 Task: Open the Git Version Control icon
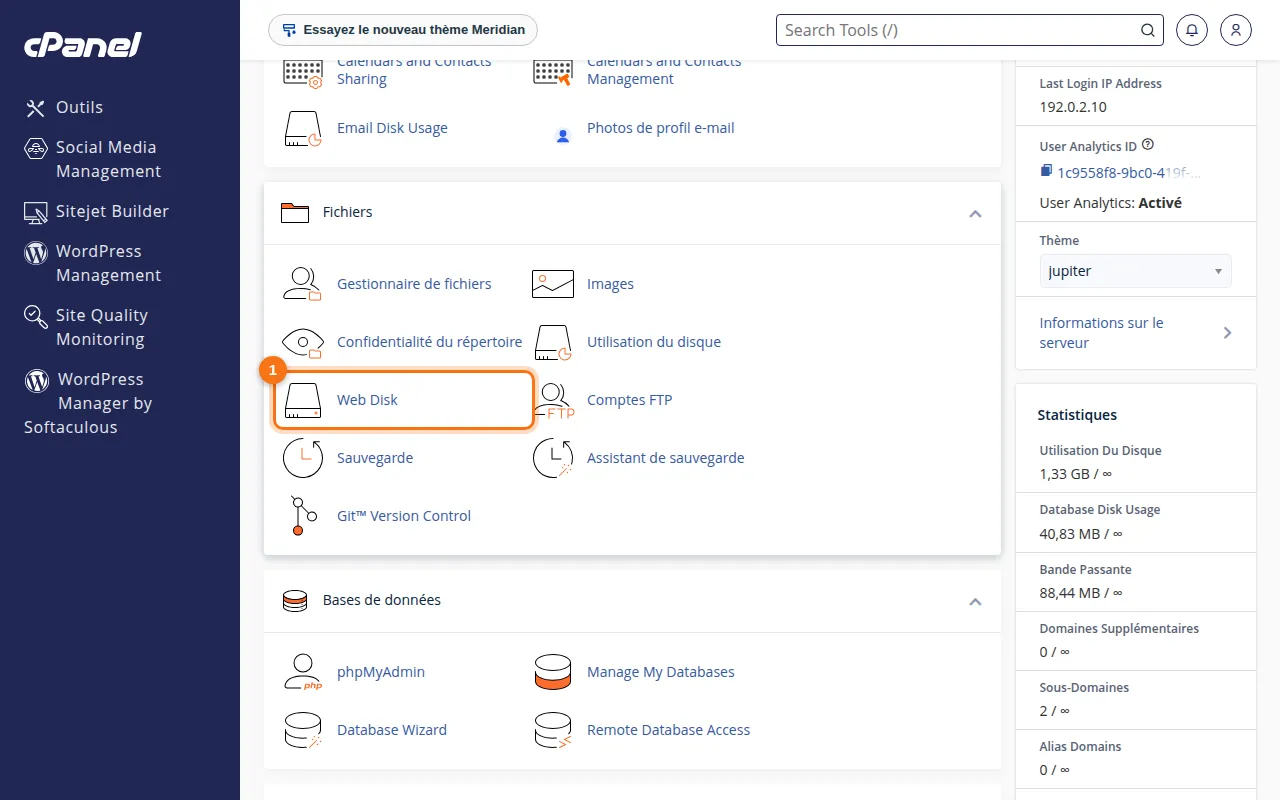(x=302, y=516)
